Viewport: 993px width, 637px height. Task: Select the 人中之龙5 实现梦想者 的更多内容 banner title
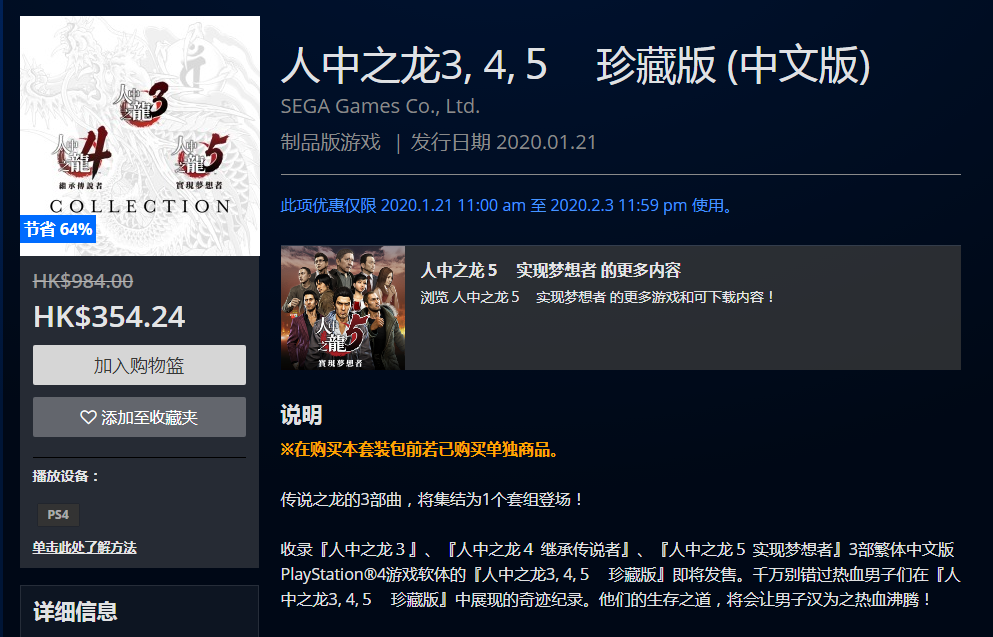pos(550,271)
